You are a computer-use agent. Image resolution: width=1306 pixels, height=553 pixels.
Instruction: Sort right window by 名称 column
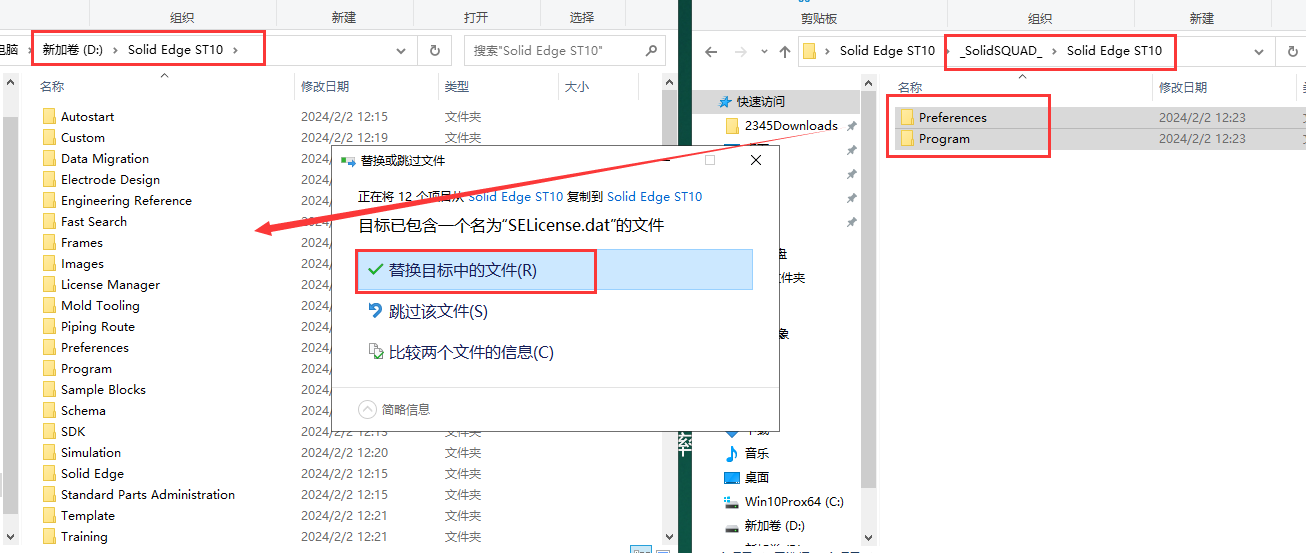pyautogui.click(x=910, y=87)
